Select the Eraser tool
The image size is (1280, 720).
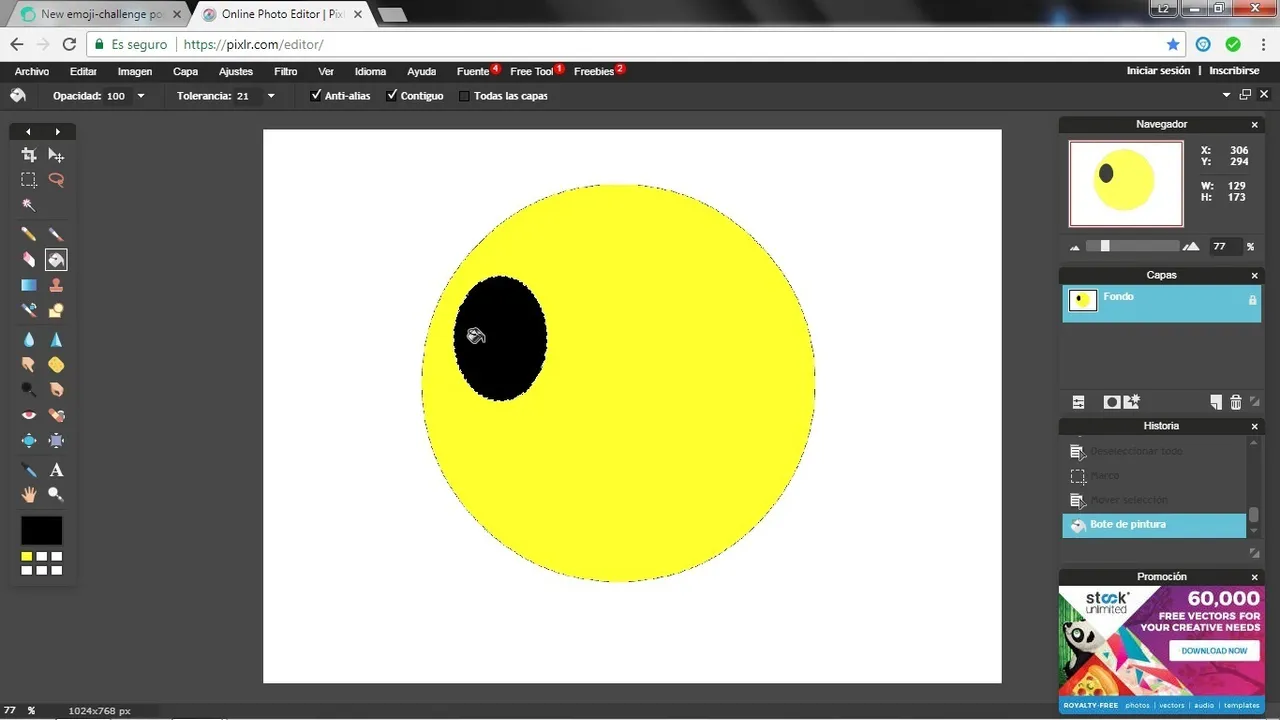click(x=29, y=260)
